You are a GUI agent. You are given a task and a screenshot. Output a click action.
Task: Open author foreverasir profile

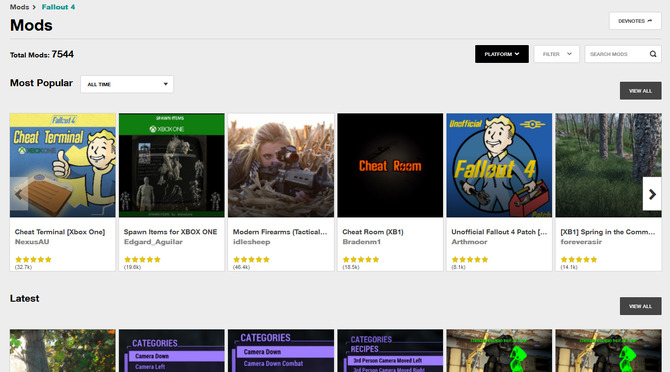click(581, 242)
